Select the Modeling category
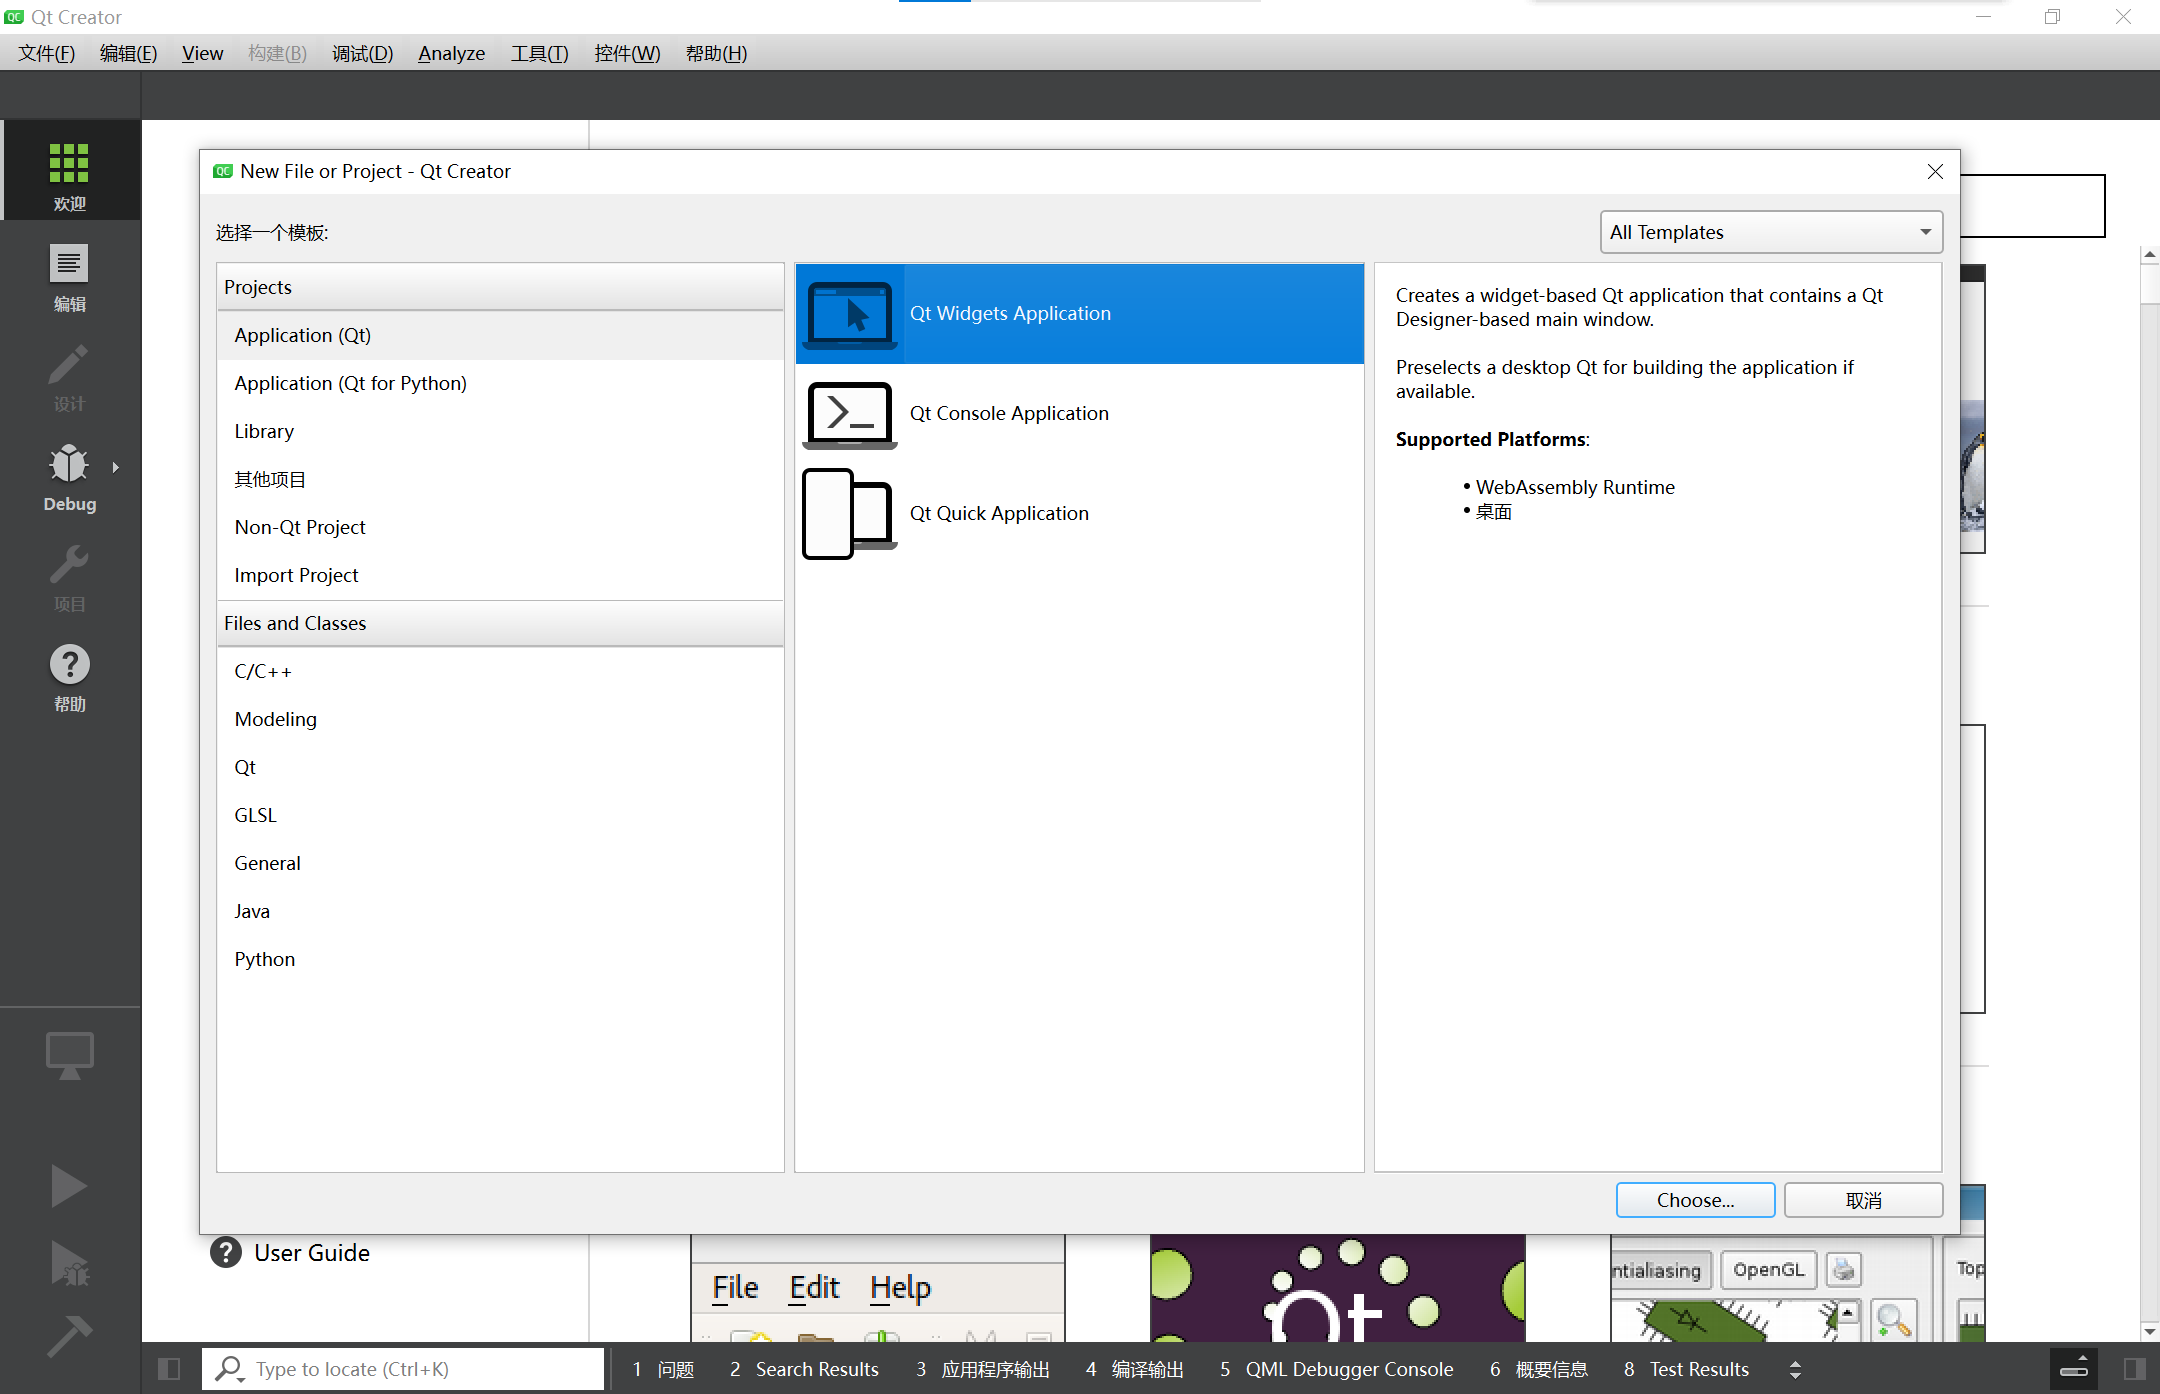The height and width of the screenshot is (1394, 2160). (500, 719)
